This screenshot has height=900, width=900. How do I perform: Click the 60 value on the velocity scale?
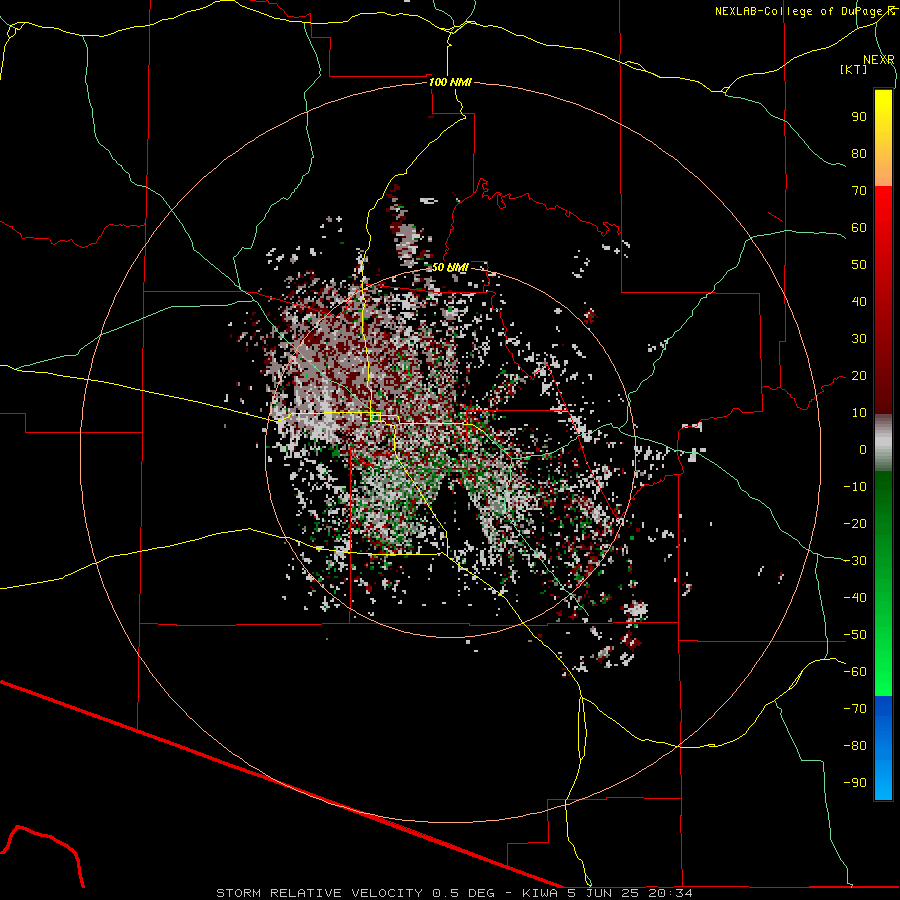[859, 227]
